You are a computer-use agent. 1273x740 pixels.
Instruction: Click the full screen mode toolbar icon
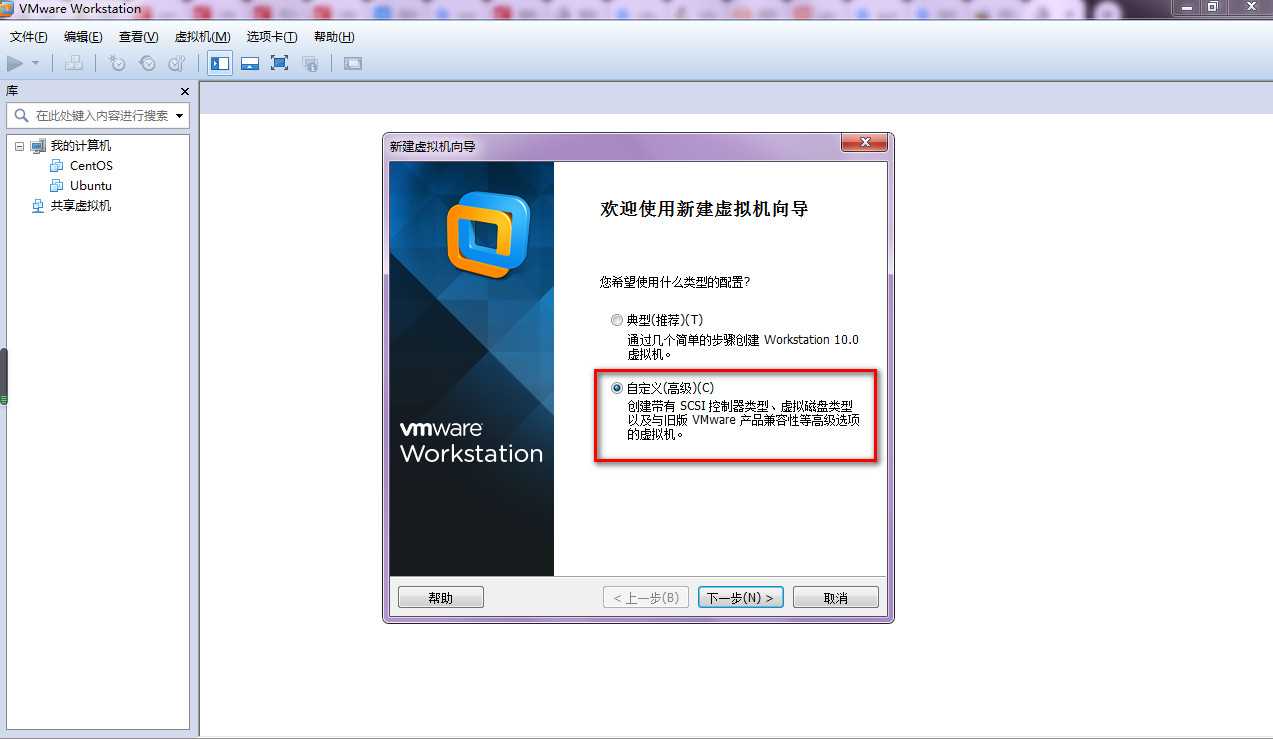tap(280, 63)
